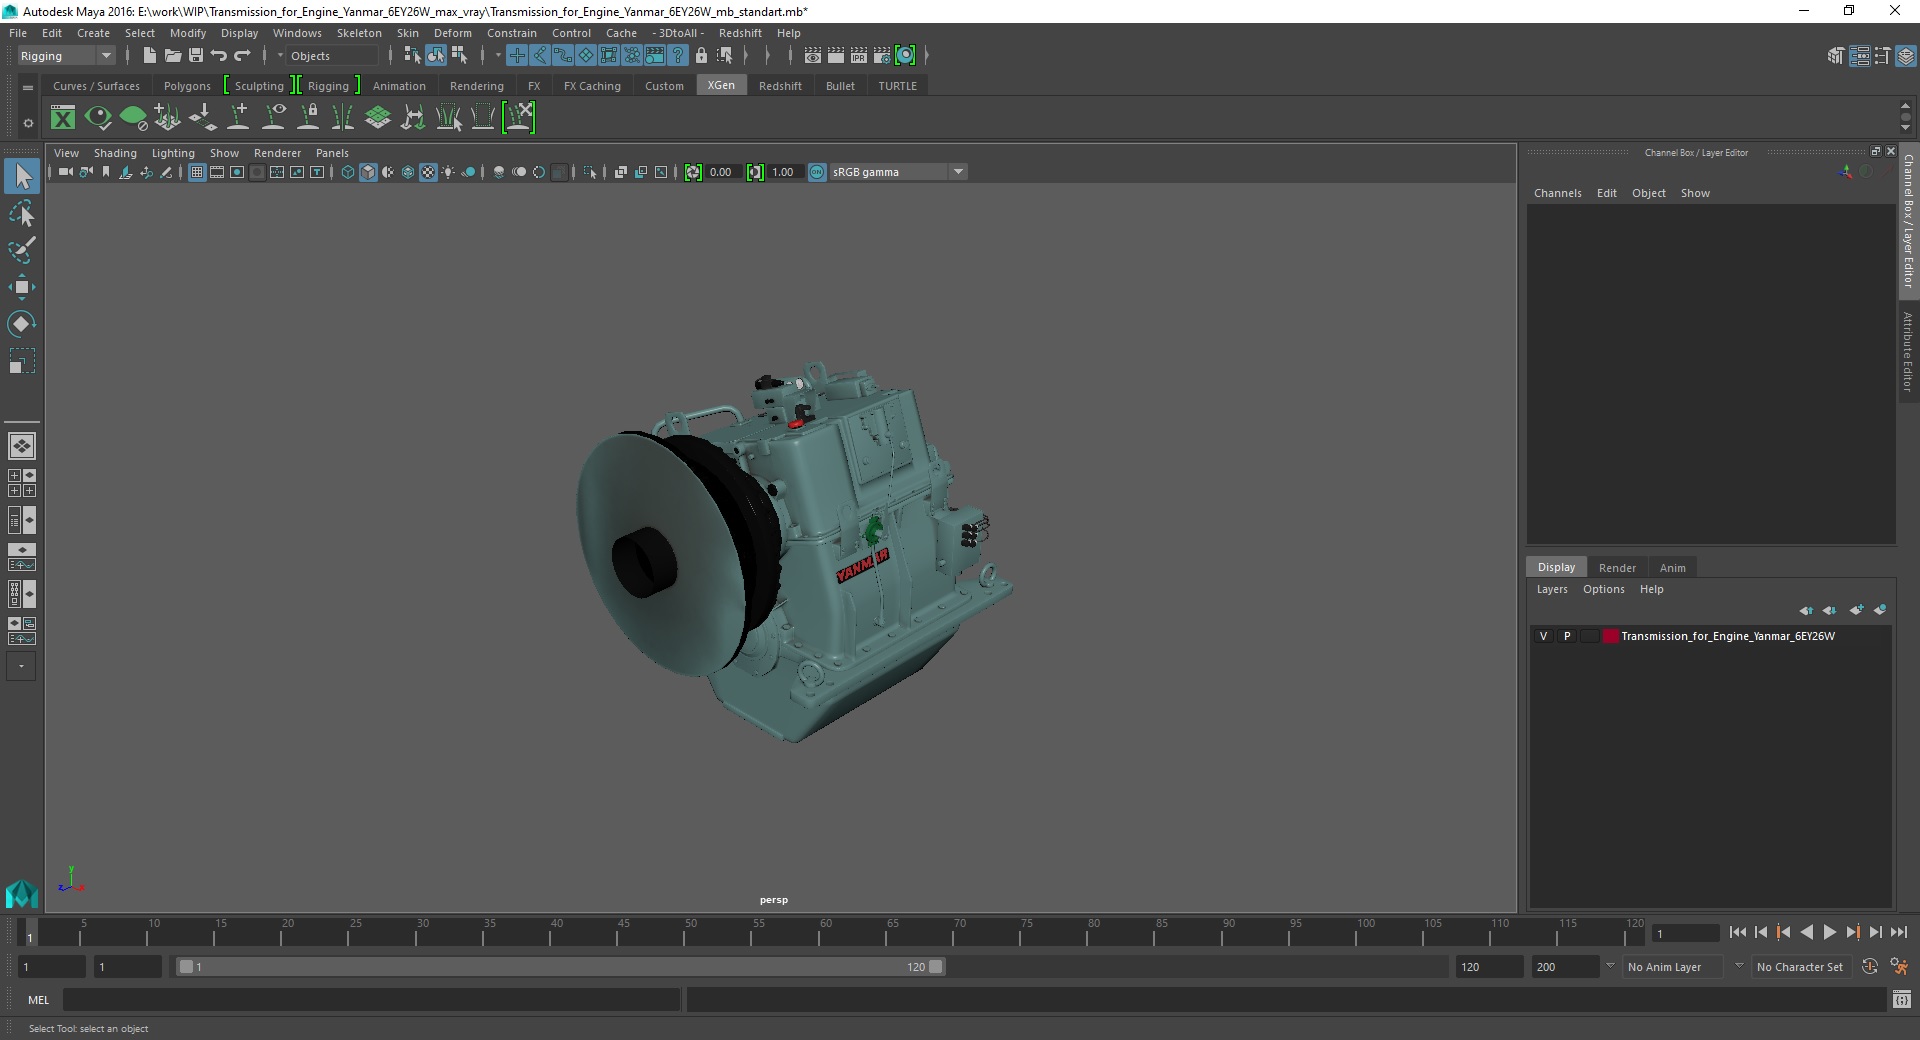This screenshot has height=1040, width=1920.
Task: Play animation forwards
Action: coord(1829,932)
